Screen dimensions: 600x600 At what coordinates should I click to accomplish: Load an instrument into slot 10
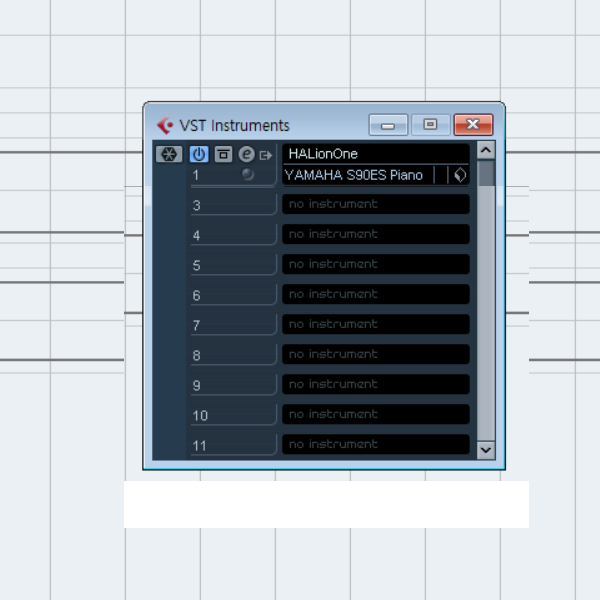376,414
